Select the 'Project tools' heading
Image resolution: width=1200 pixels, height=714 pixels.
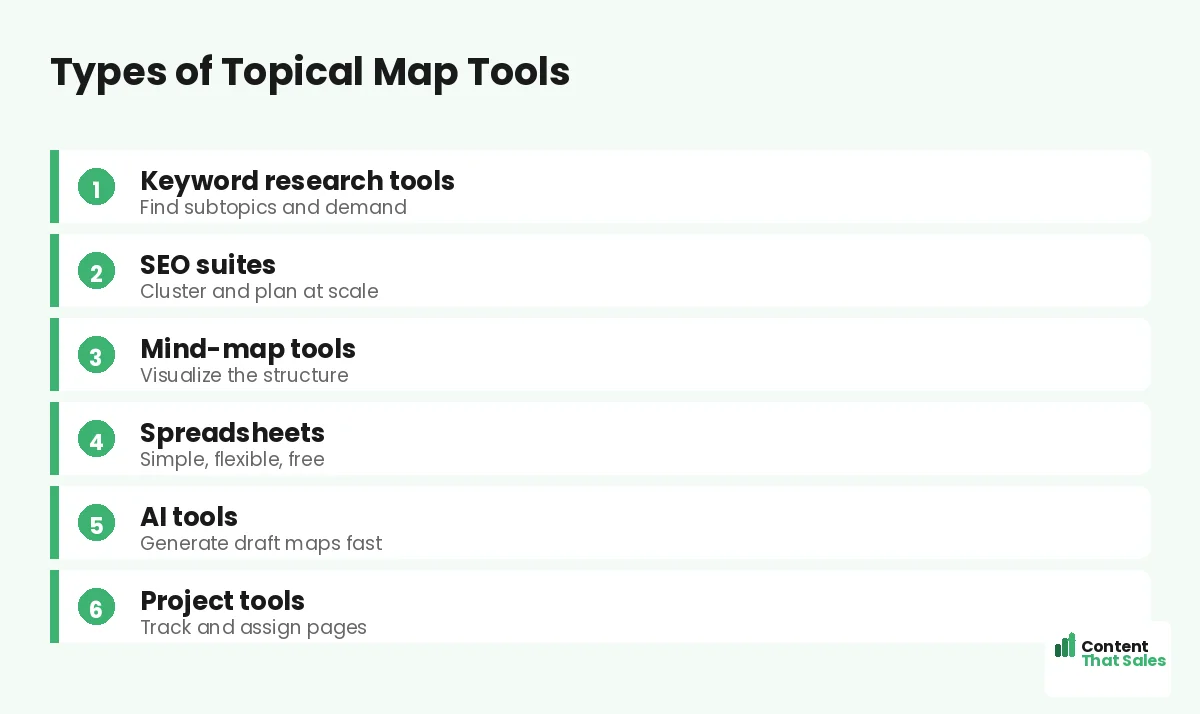[x=222, y=601]
